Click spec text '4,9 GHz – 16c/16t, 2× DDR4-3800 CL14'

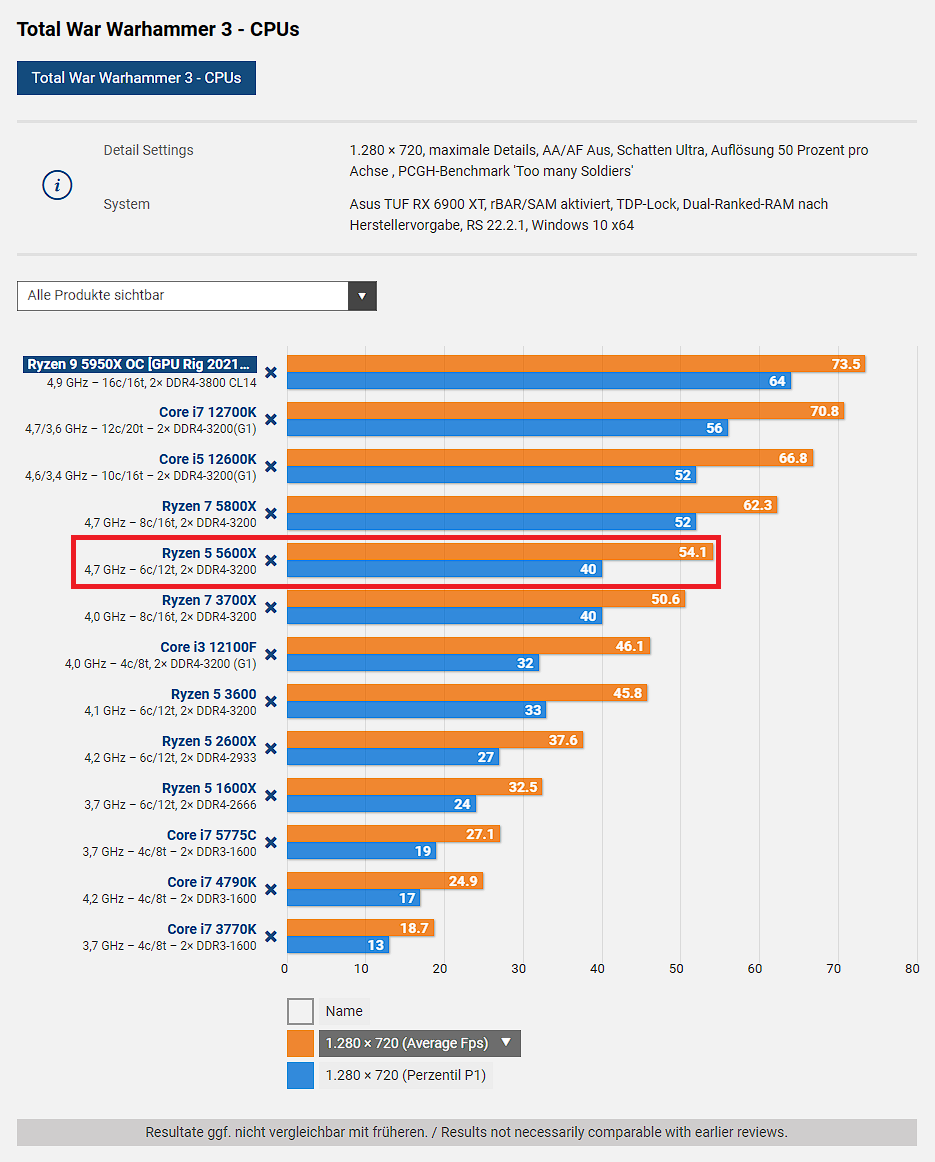pos(152,383)
